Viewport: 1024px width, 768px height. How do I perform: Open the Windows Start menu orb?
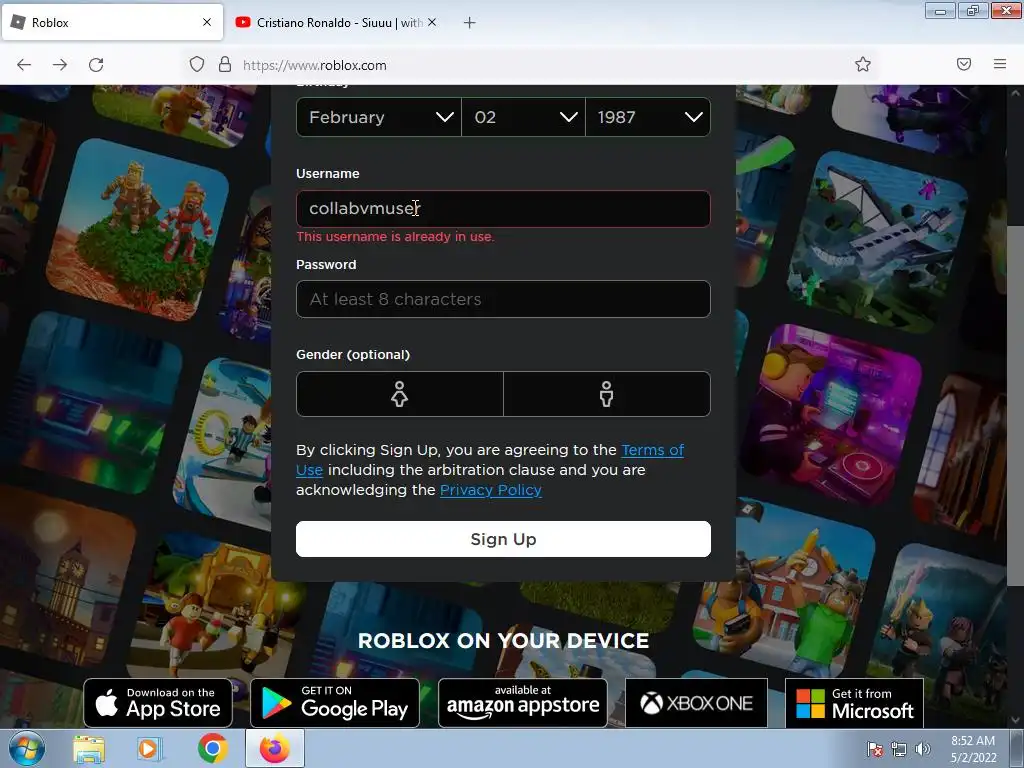[26, 748]
